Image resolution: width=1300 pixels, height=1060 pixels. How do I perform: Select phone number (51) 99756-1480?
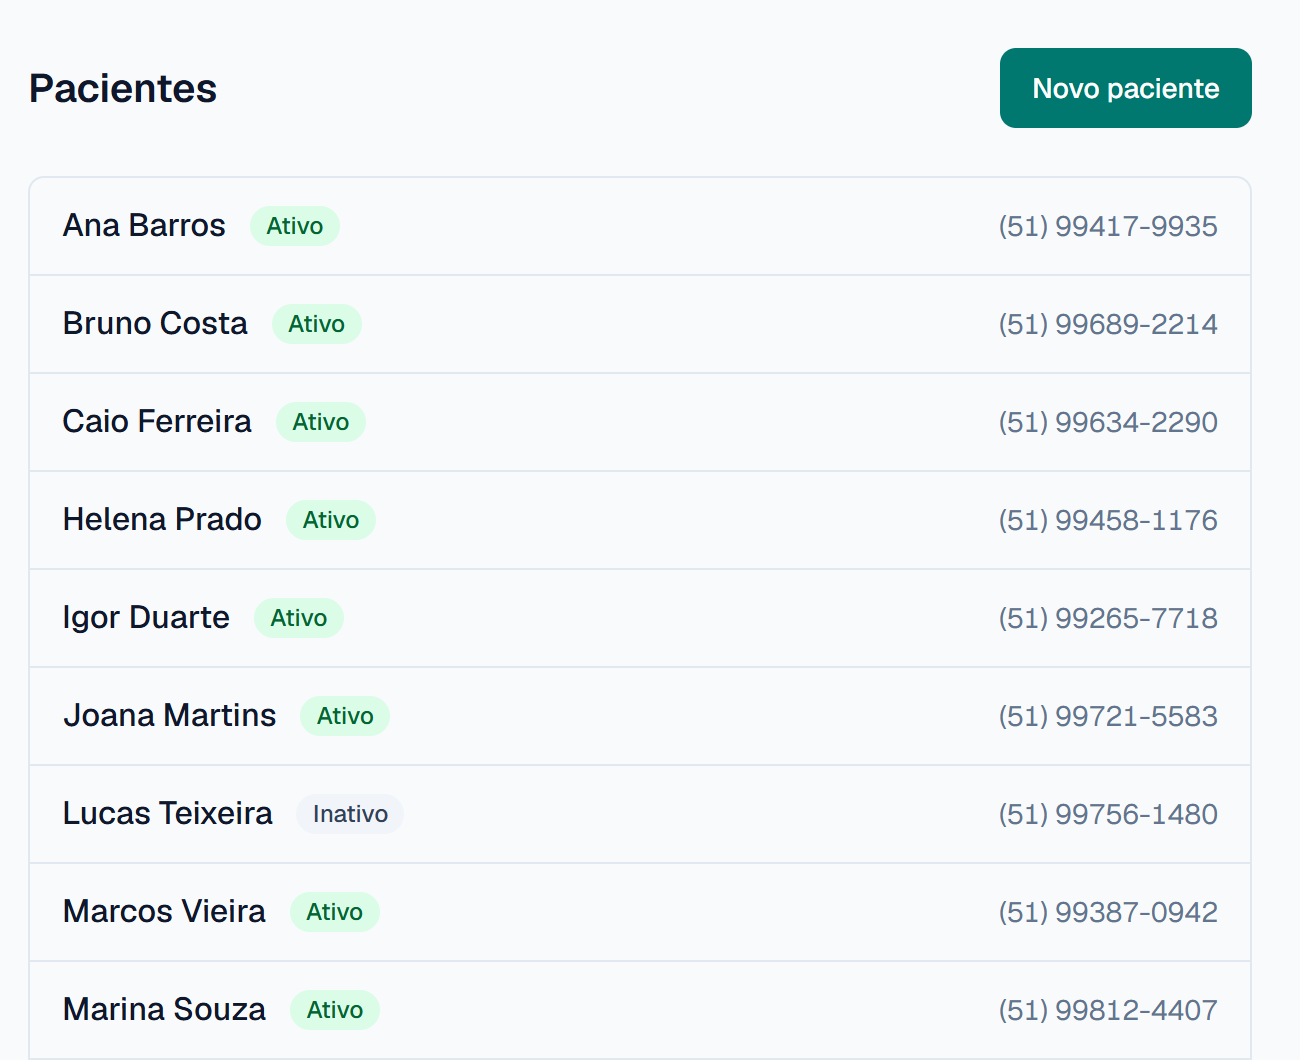(1108, 814)
